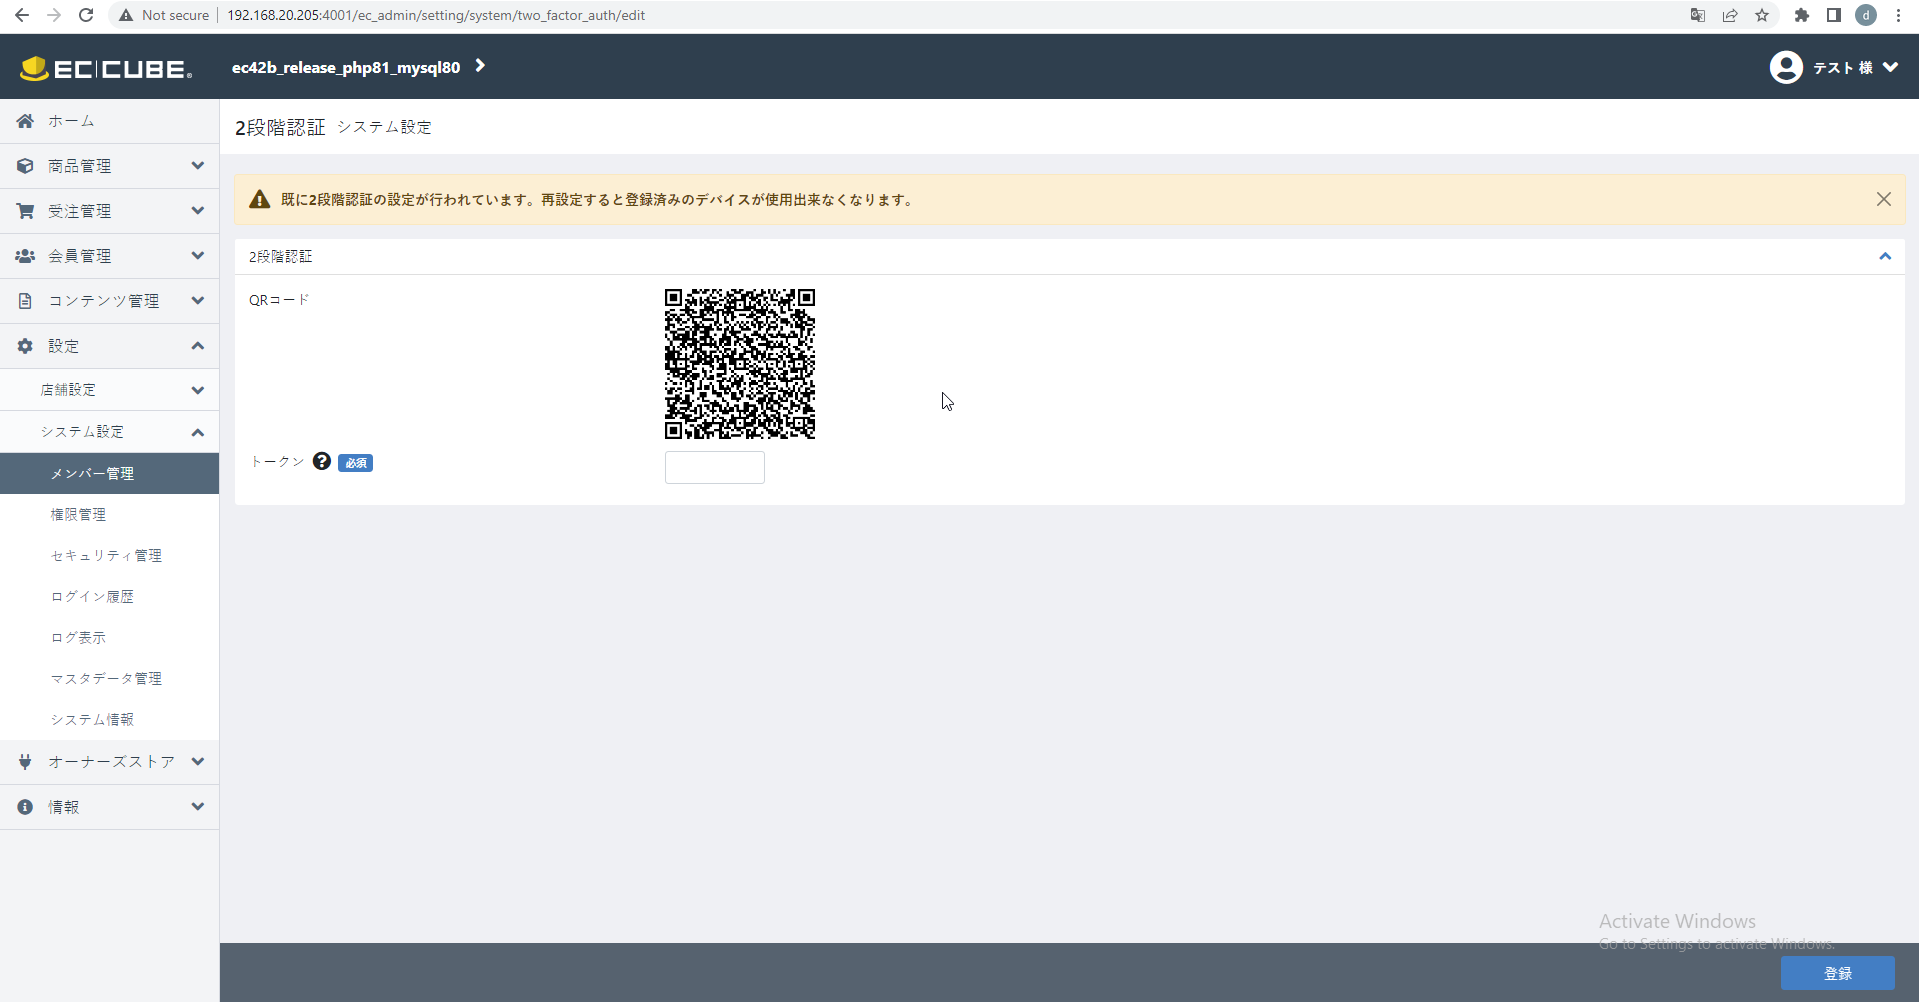The height and width of the screenshot is (1002, 1919).
Task: Click the EC-CUBE logo
Action: [x=105, y=67]
